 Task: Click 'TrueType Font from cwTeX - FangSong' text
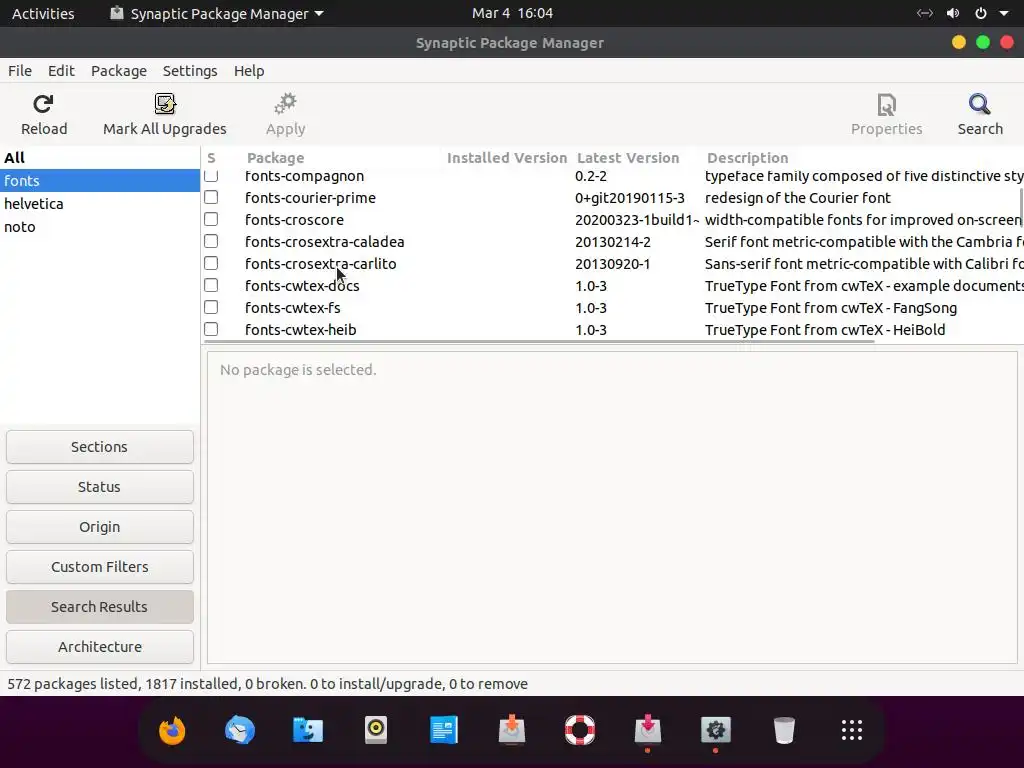point(831,308)
